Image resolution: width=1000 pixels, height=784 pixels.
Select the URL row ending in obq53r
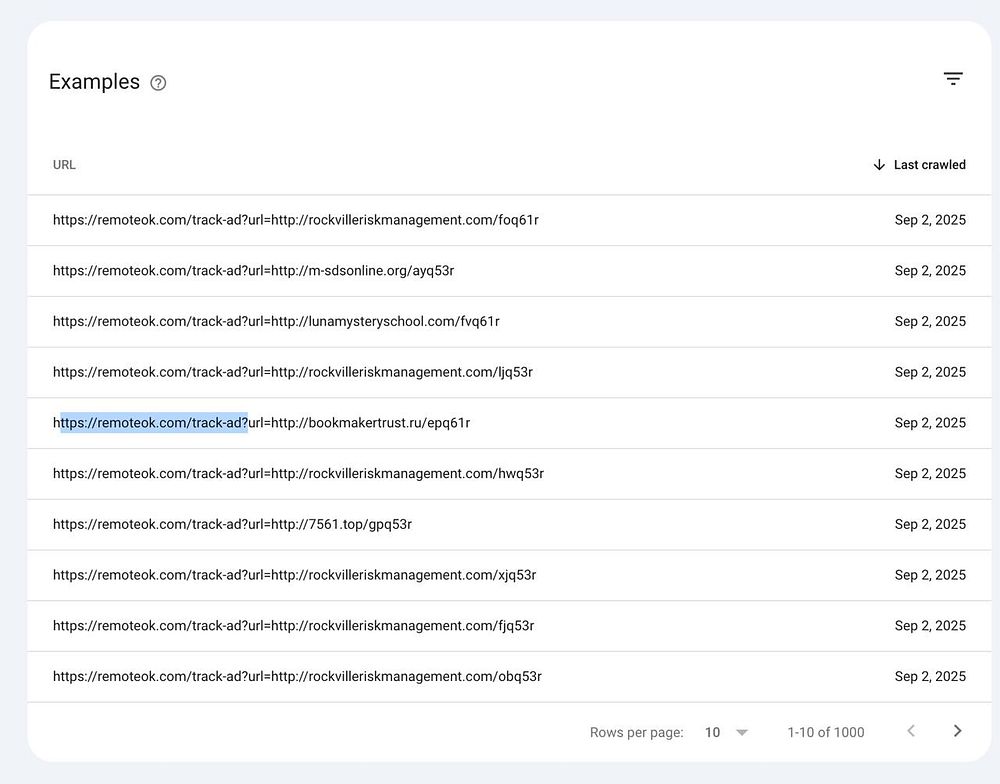click(x=509, y=677)
